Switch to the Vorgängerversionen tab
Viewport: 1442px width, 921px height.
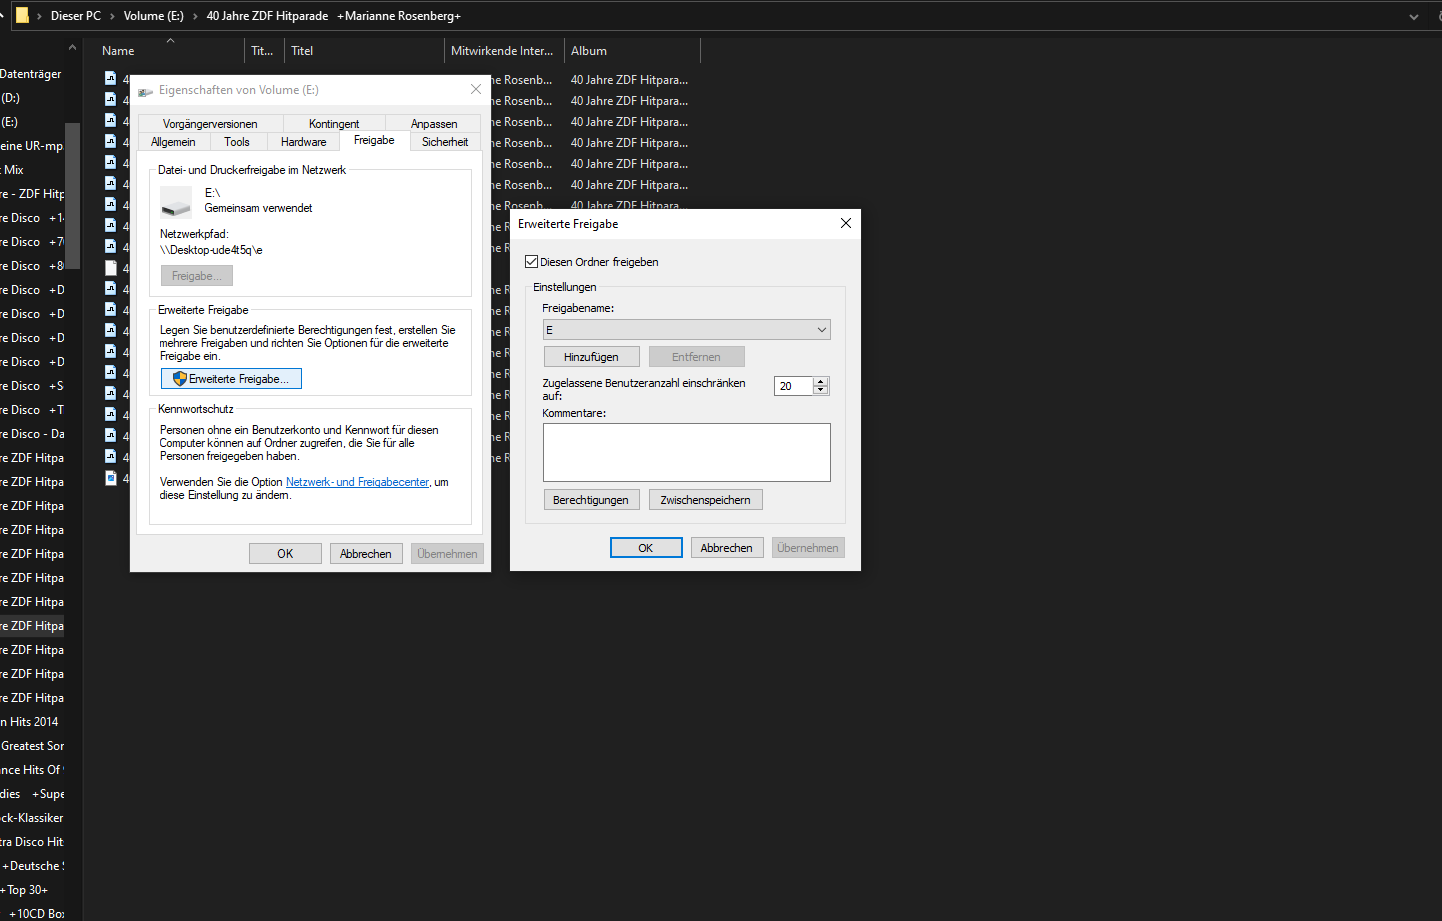point(210,124)
